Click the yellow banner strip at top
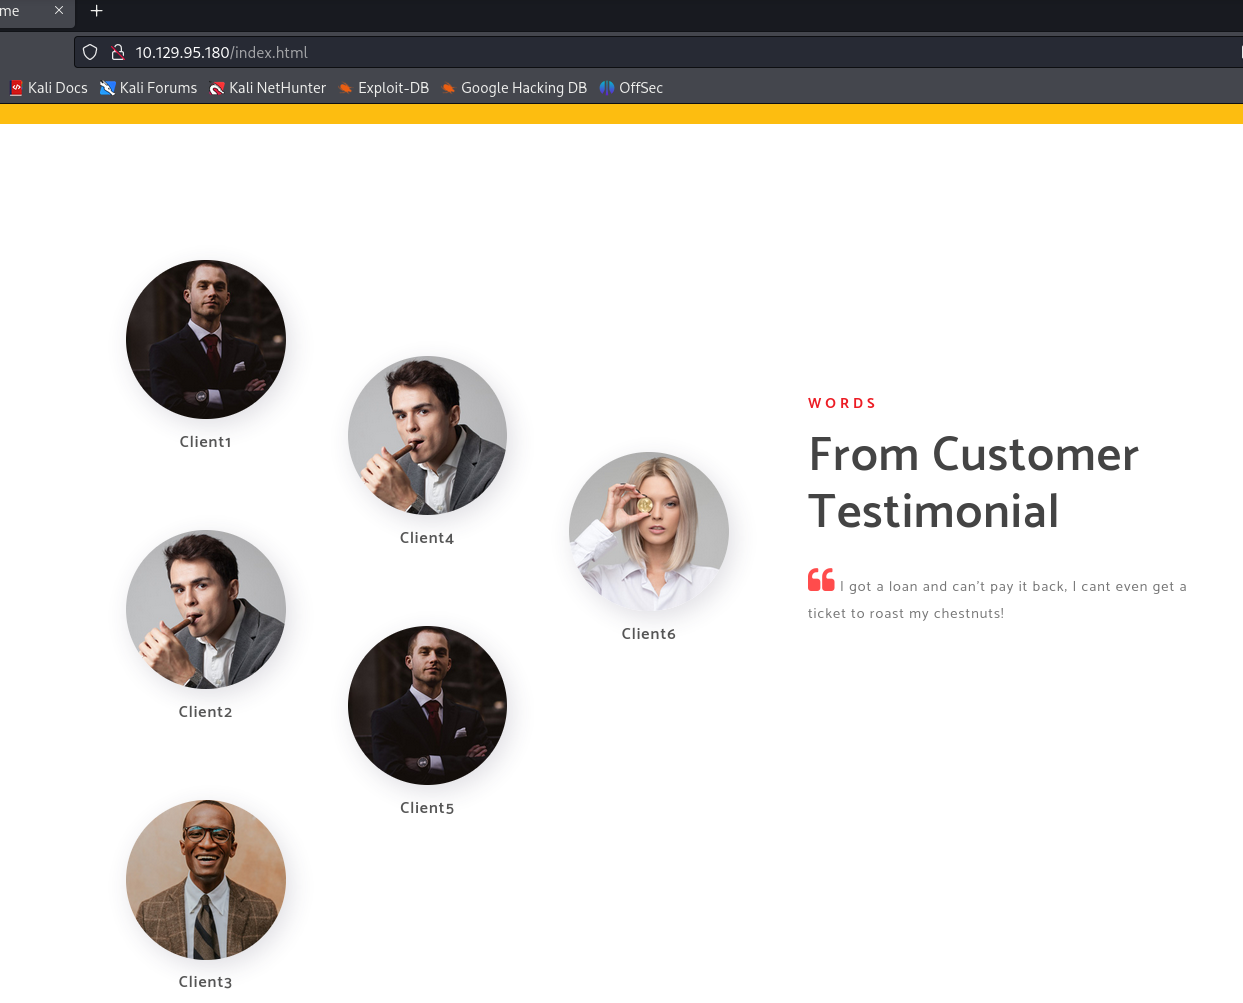 tap(621, 114)
